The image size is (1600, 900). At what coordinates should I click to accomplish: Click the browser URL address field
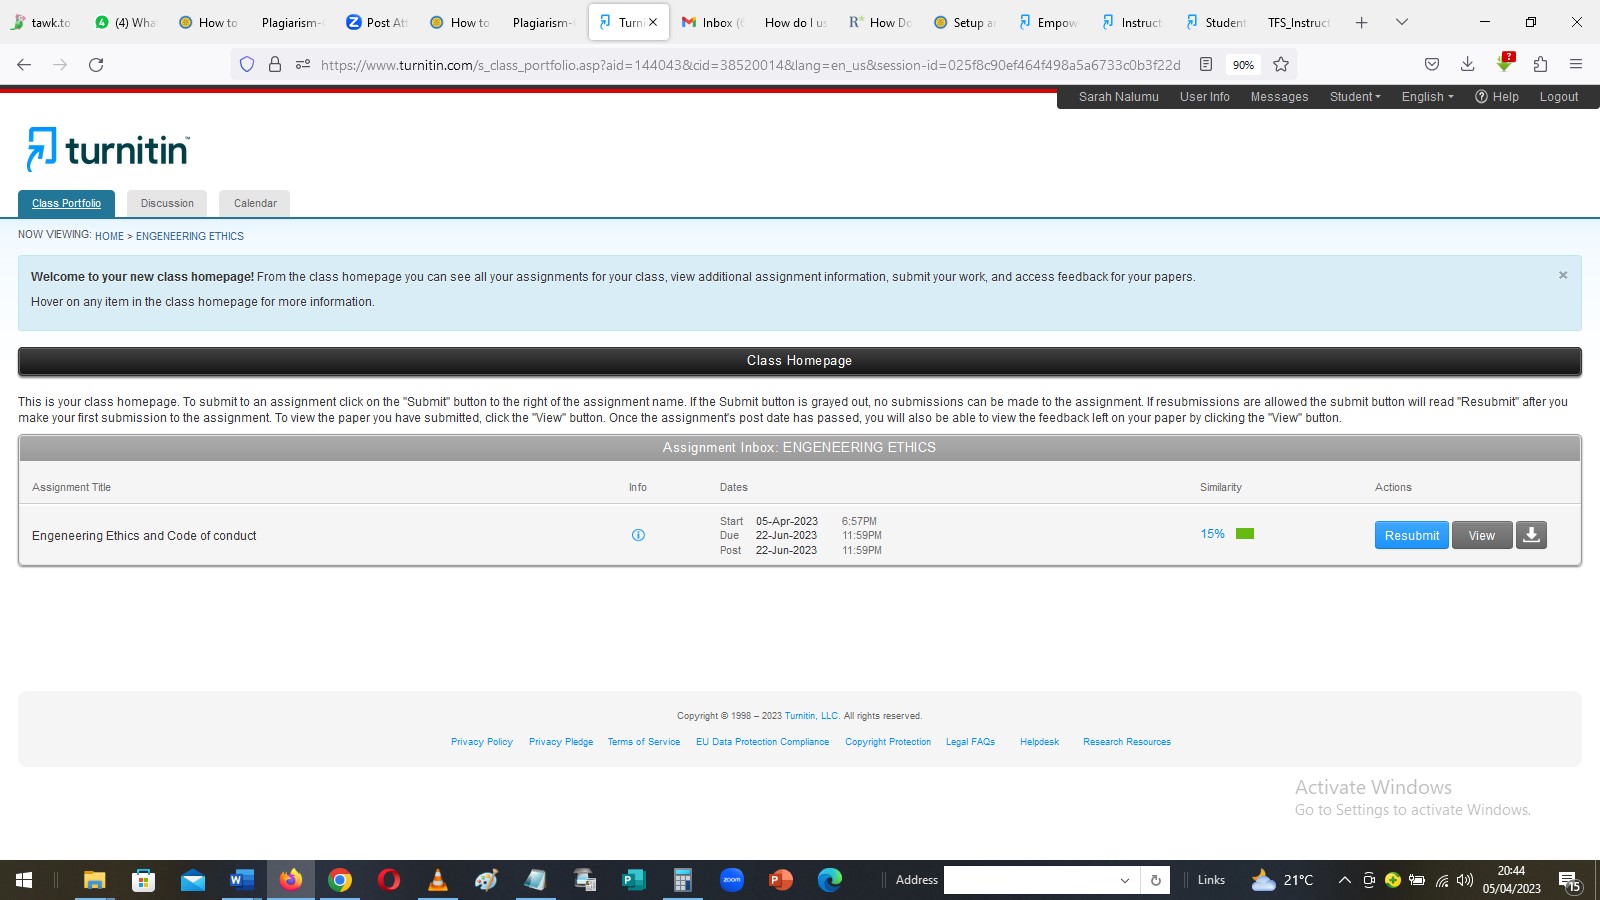750,65
